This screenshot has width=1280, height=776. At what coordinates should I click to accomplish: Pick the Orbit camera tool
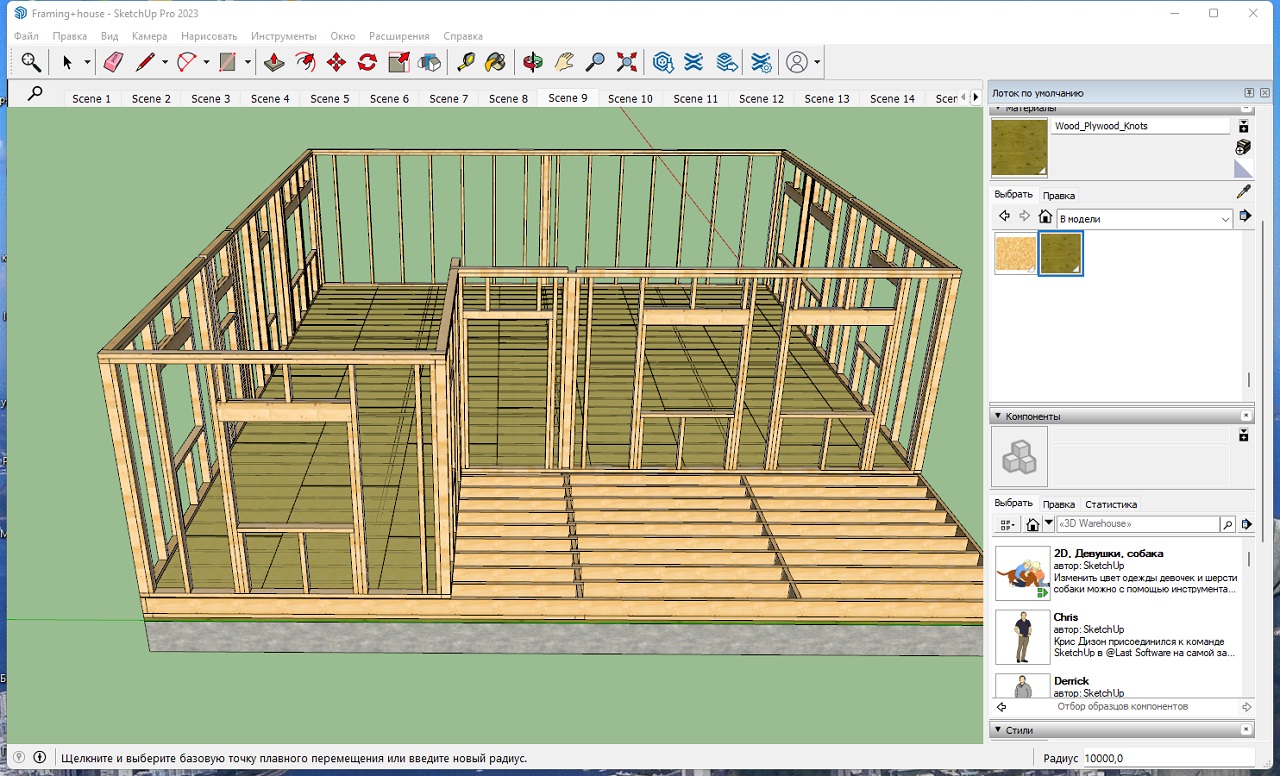(x=533, y=62)
